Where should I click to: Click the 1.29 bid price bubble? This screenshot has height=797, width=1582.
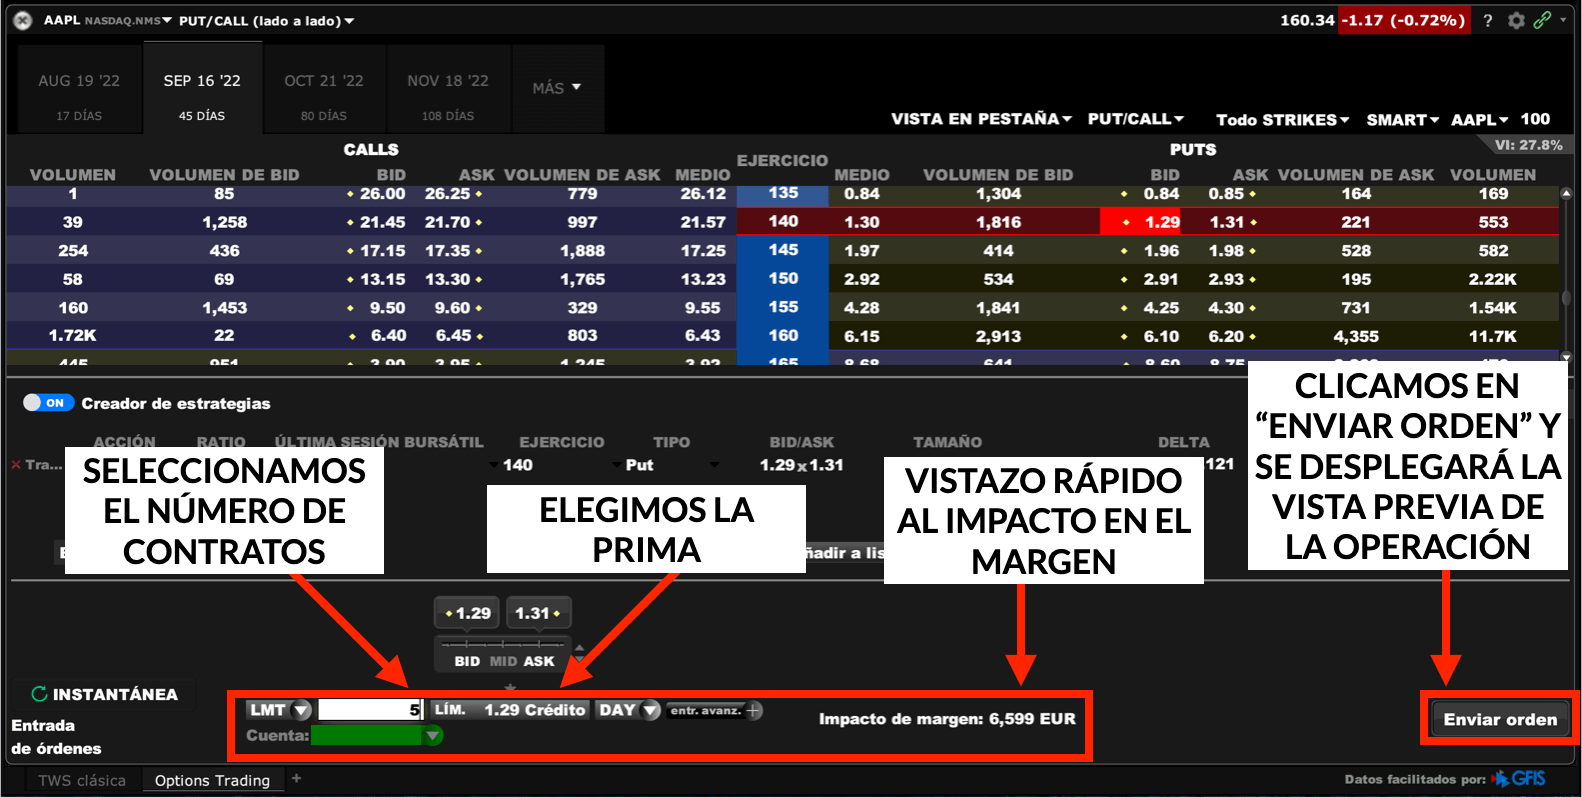pyautogui.click(x=468, y=613)
